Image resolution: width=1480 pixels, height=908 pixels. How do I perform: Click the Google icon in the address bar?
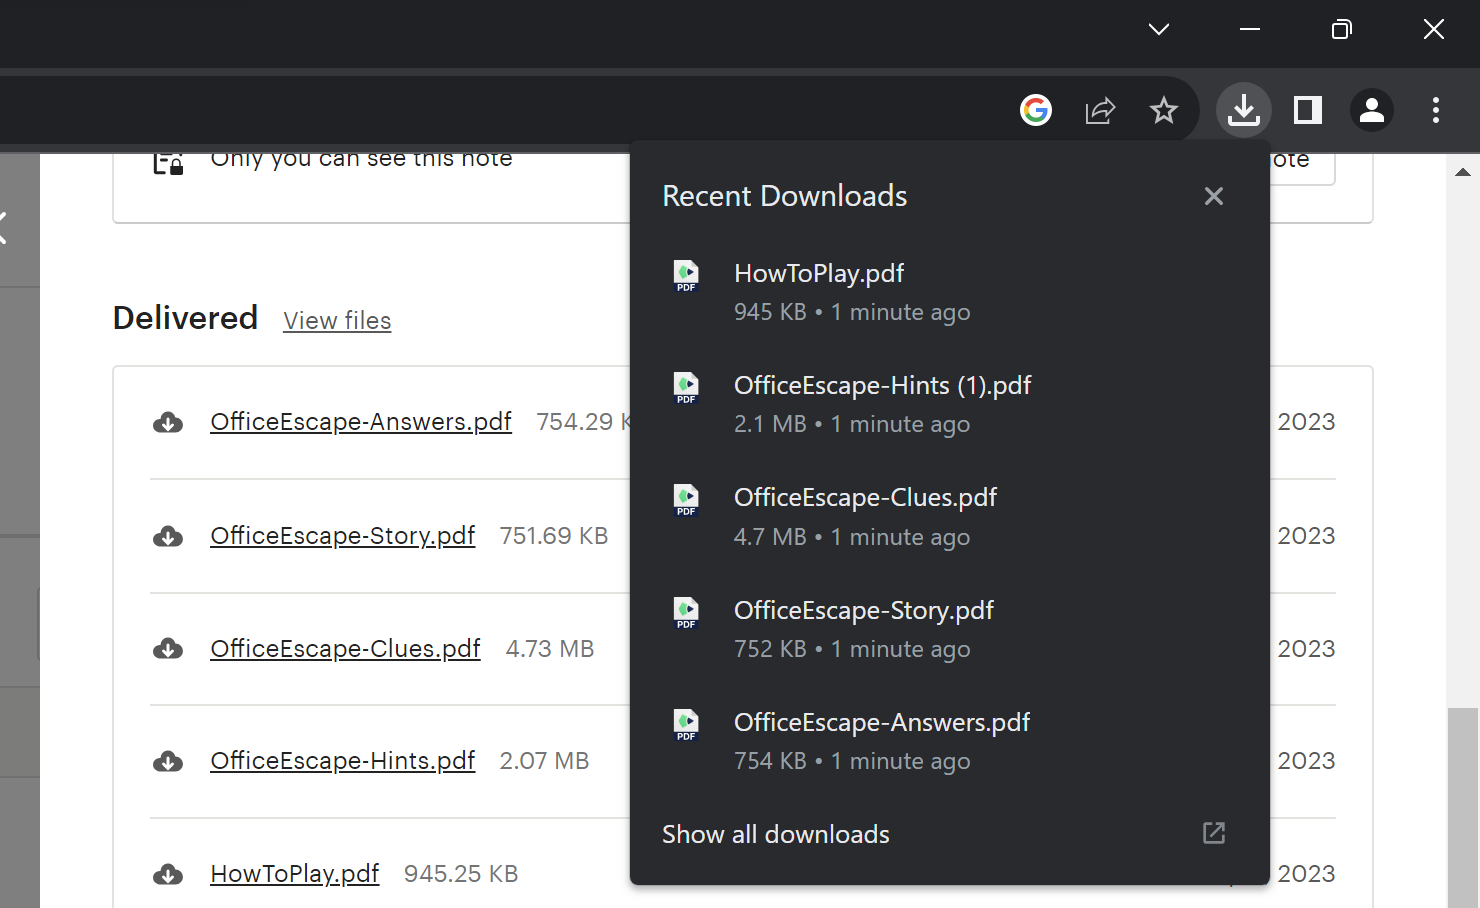(x=1036, y=110)
